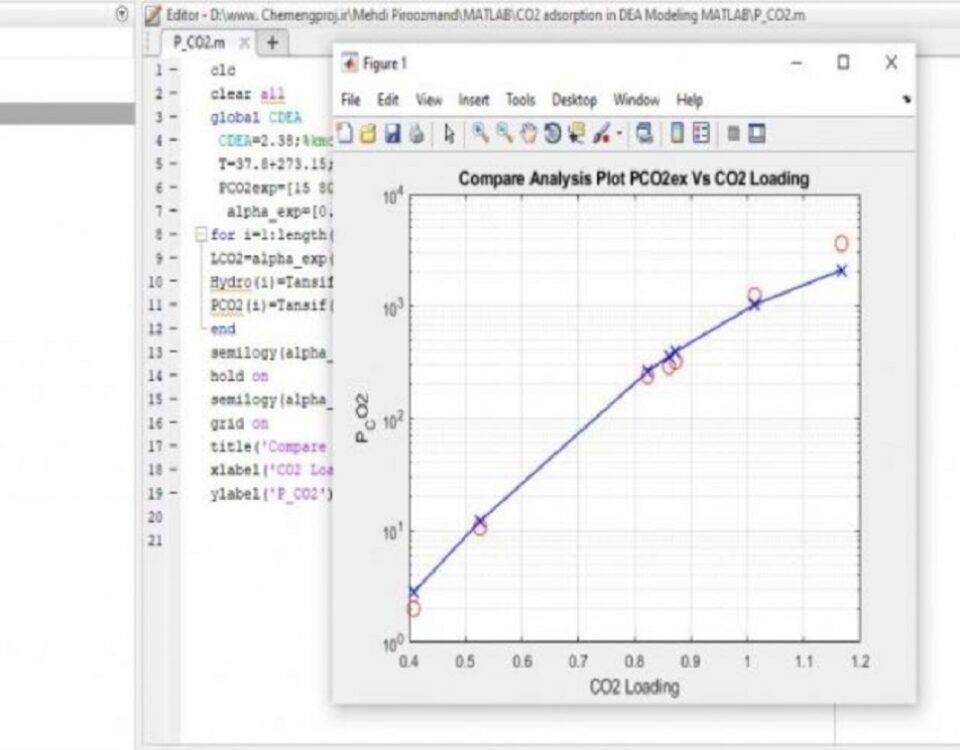
Task: Open the Help menu in Figure 1
Action: (x=689, y=100)
